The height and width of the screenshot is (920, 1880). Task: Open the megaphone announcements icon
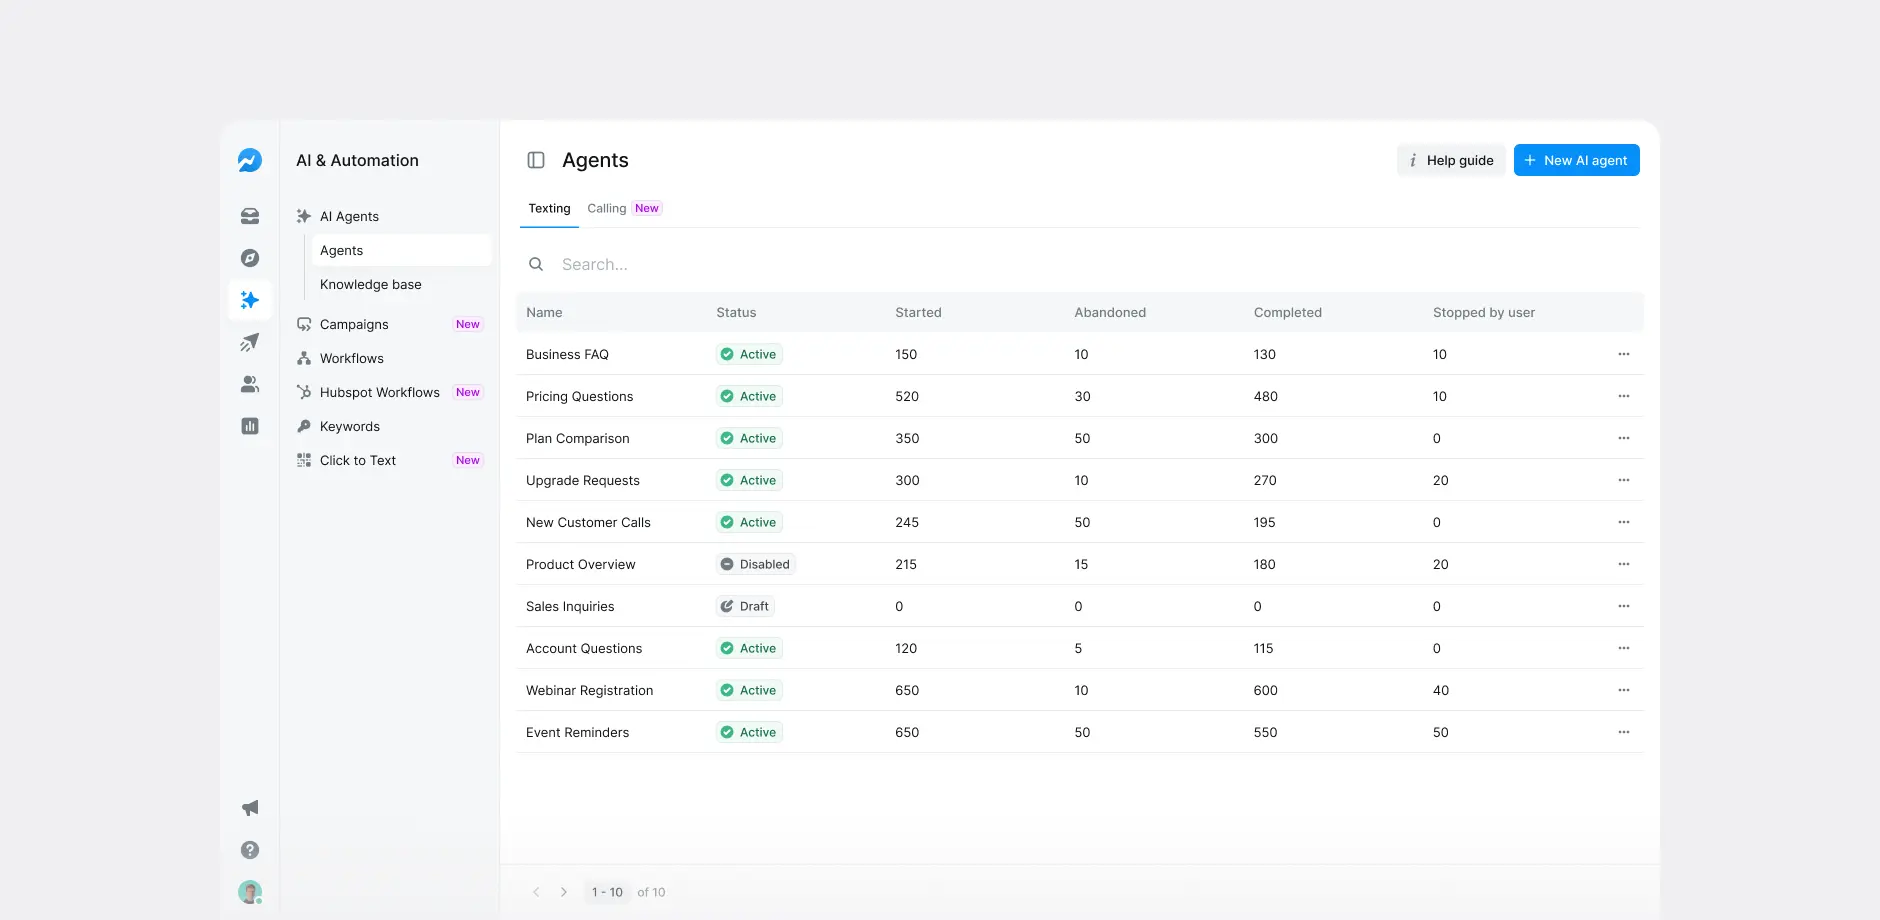pyautogui.click(x=250, y=808)
